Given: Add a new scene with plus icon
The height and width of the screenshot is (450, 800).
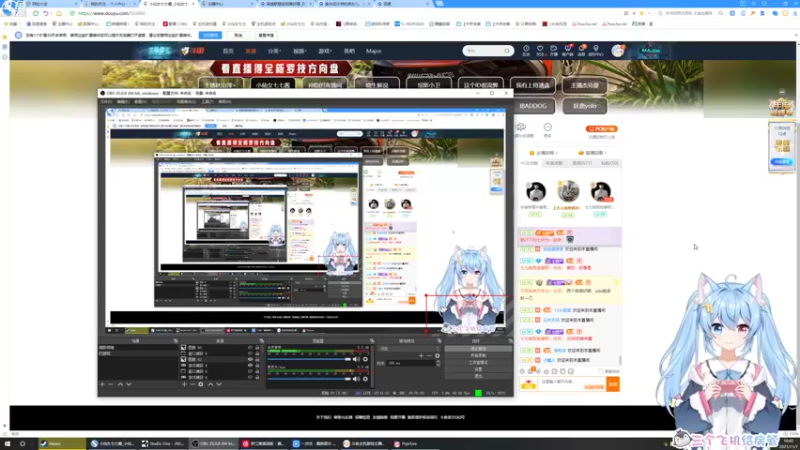Looking at the screenshot, I should point(102,384).
